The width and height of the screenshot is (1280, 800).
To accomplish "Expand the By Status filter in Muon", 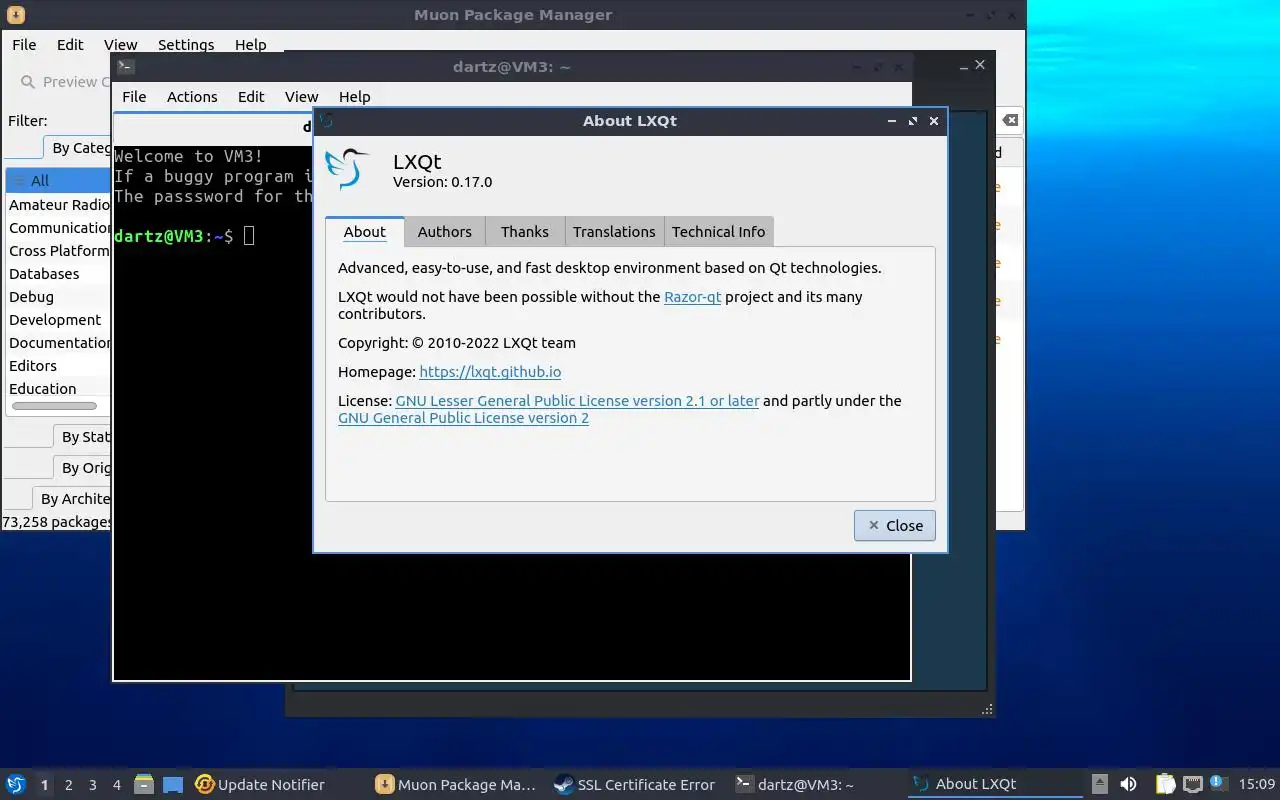I will 82,437.
